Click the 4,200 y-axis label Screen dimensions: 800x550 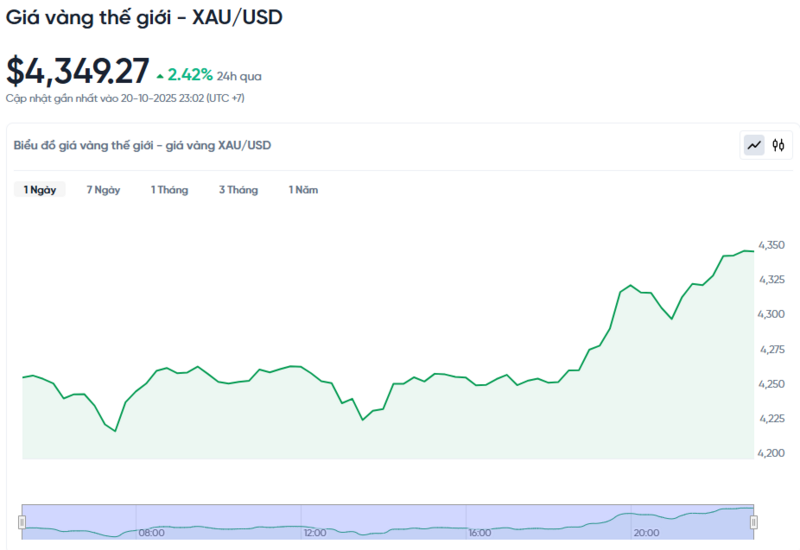(x=771, y=453)
